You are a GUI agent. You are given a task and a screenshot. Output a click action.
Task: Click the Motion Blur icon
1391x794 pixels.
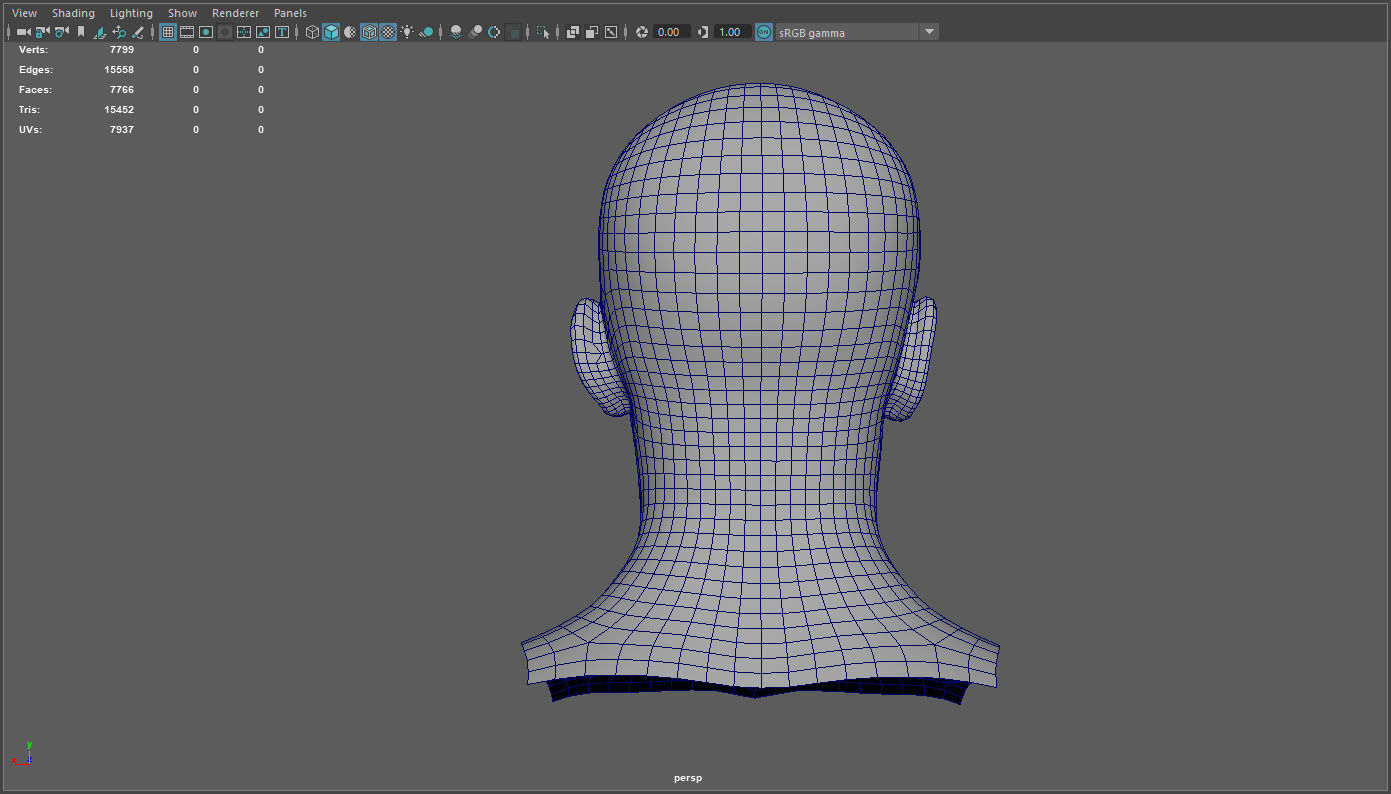(475, 32)
